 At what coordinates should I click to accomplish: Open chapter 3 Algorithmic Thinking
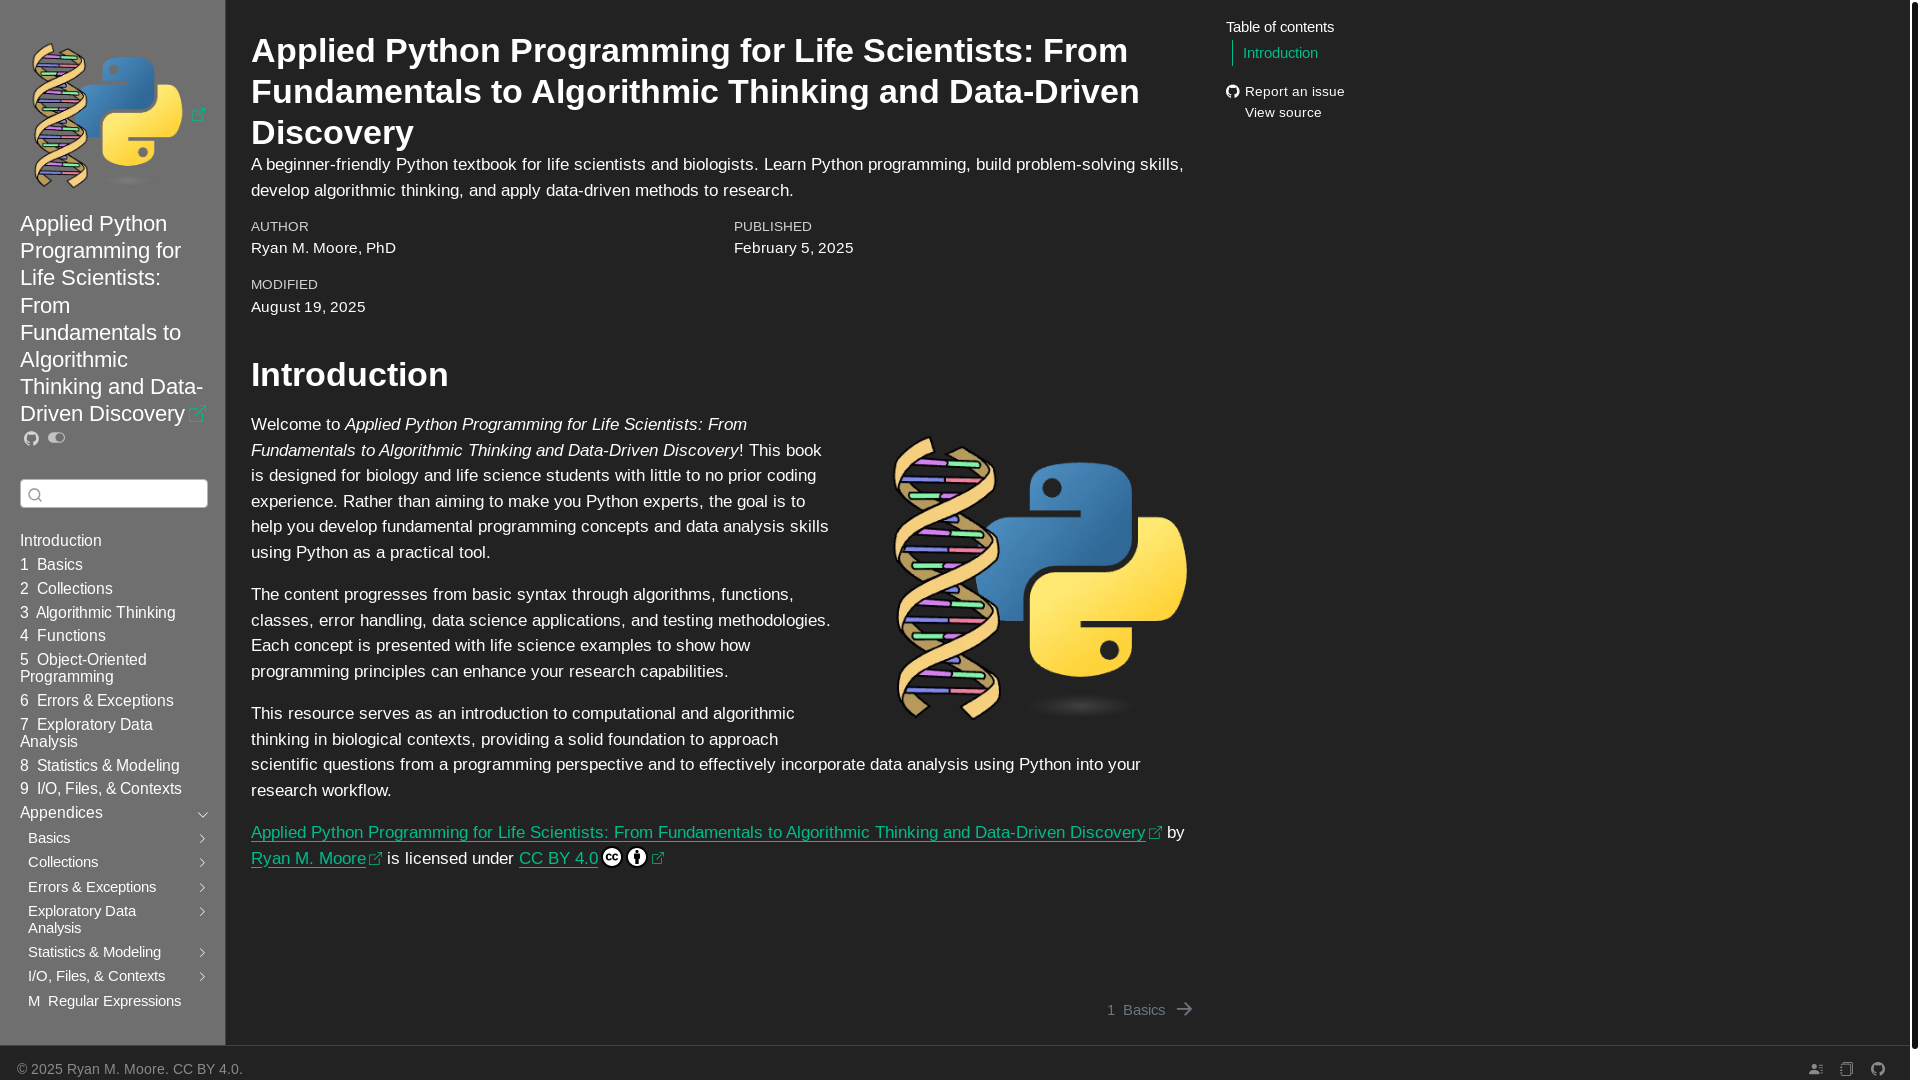98,613
